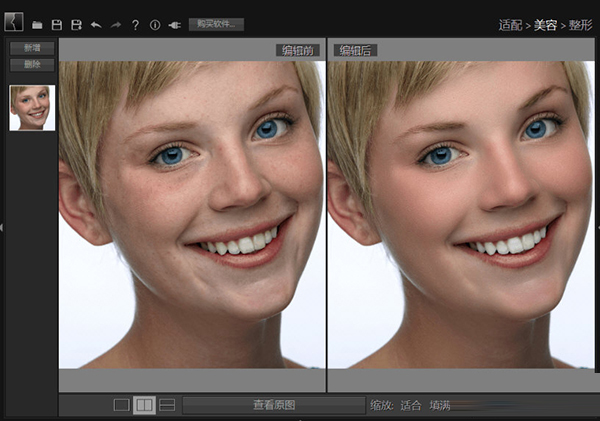Screen dimensions: 600x421
Task: Select the face thumbnail in sidebar
Action: click(x=31, y=107)
